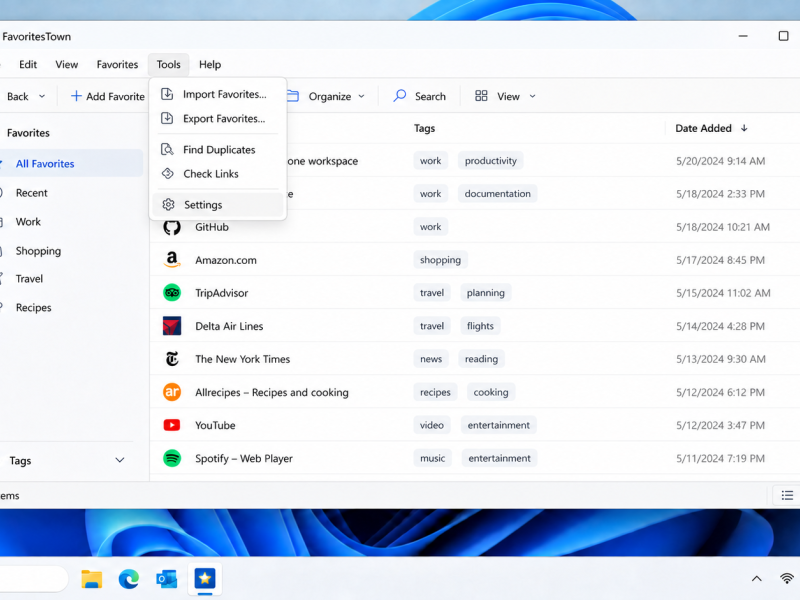Select 'Allrecipes – Recipes and cooking' title
The height and width of the screenshot is (600, 800).
[272, 392]
